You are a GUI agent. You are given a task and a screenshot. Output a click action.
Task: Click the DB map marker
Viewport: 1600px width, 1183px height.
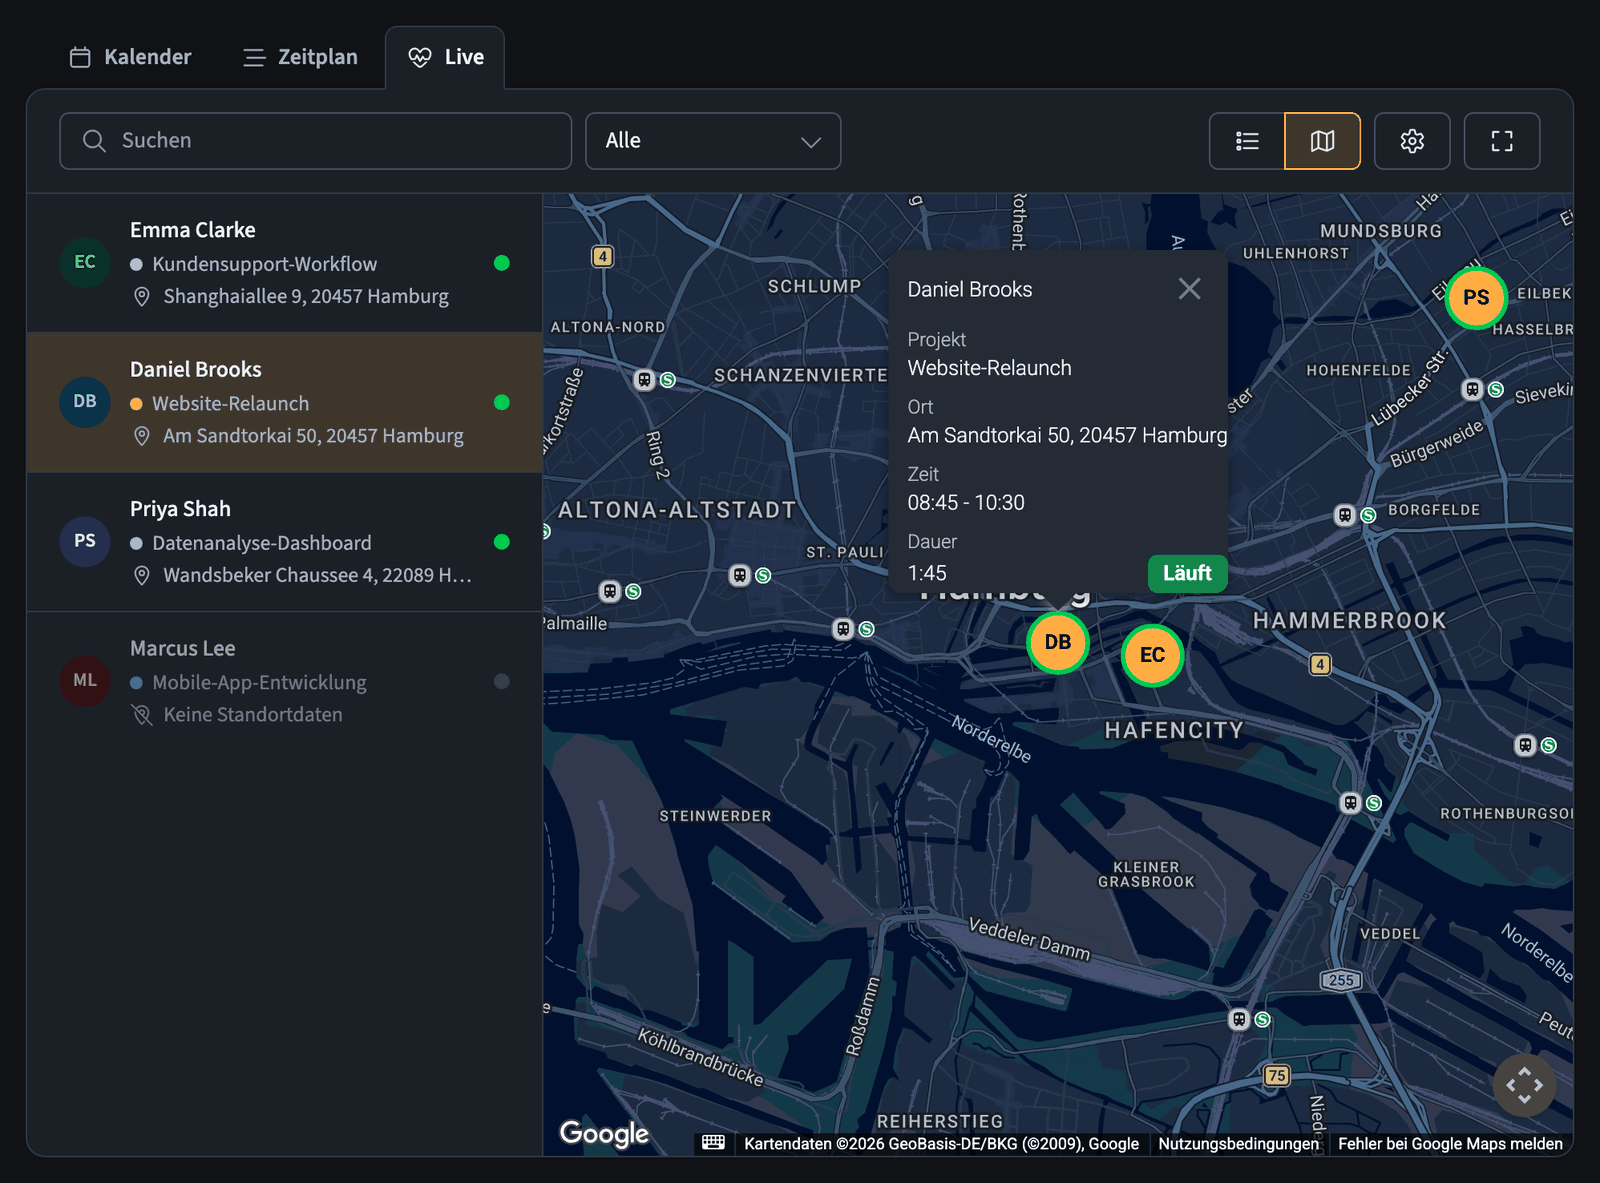pyautogui.click(x=1058, y=642)
